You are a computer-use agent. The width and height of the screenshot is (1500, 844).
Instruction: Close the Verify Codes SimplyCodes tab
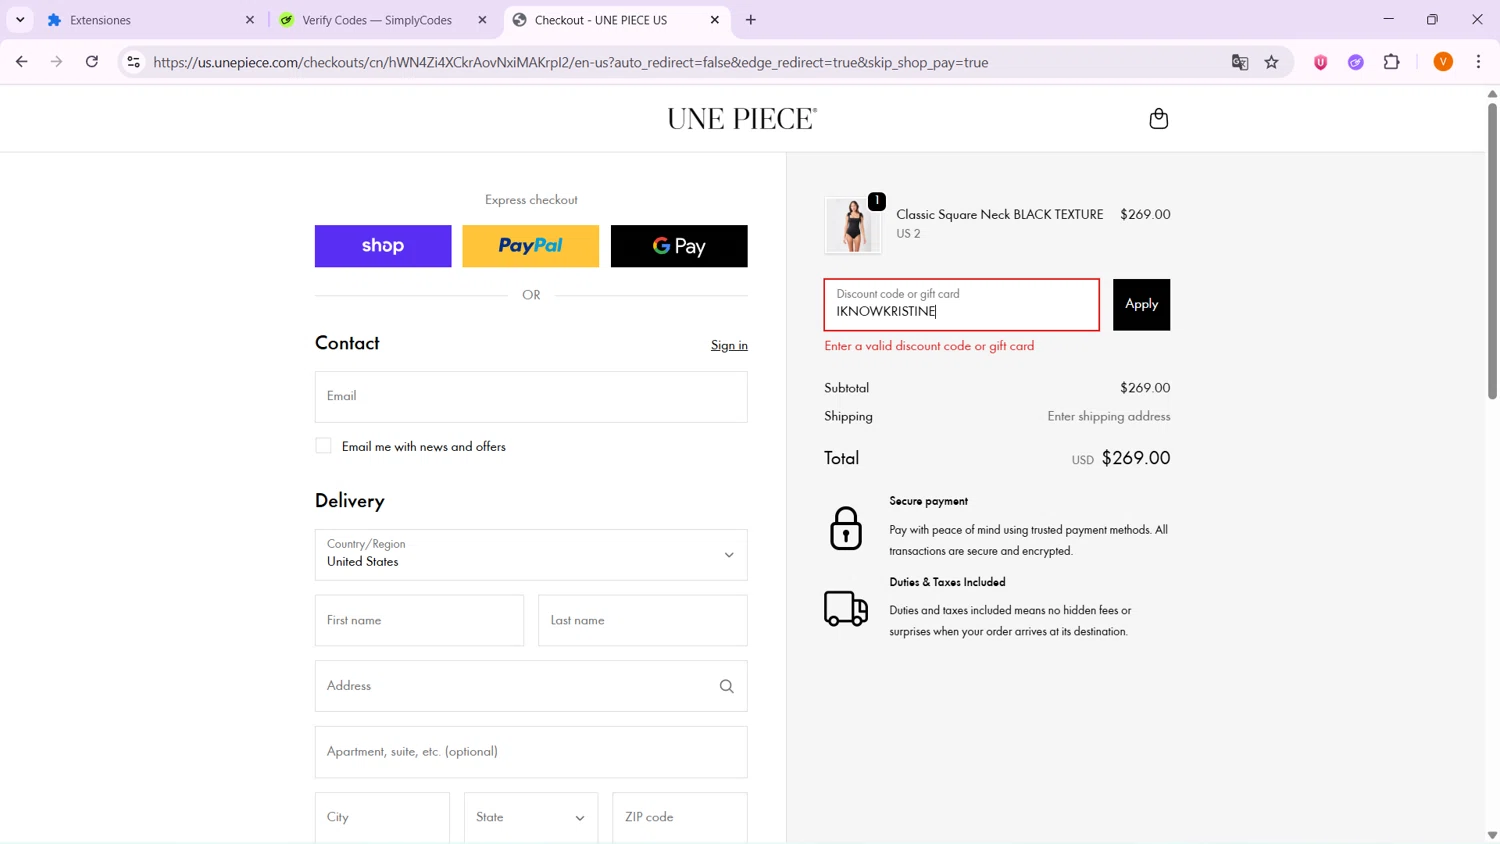point(483,20)
